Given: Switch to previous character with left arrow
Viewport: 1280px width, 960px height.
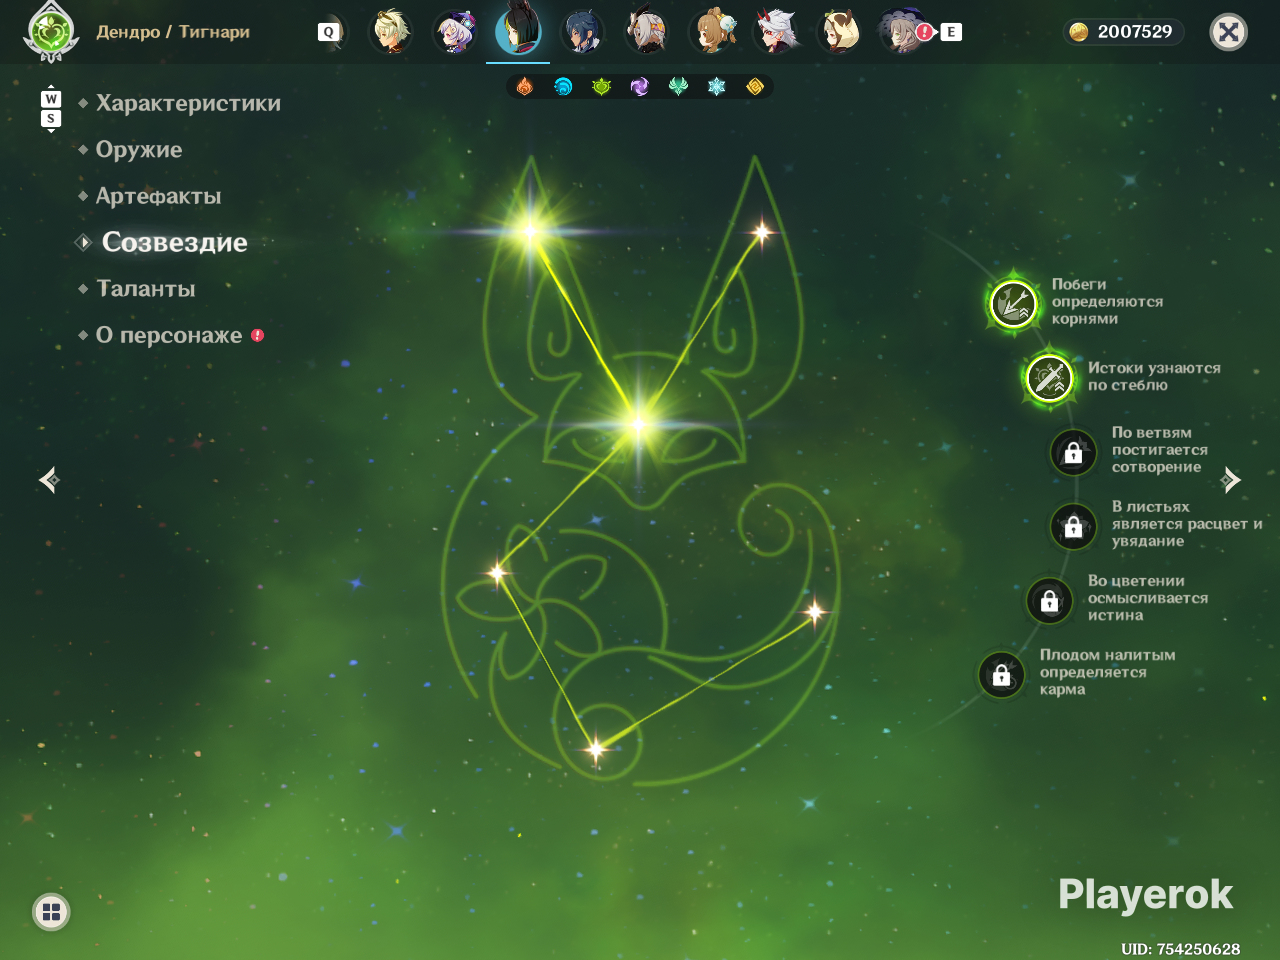Looking at the screenshot, I should [x=49, y=481].
